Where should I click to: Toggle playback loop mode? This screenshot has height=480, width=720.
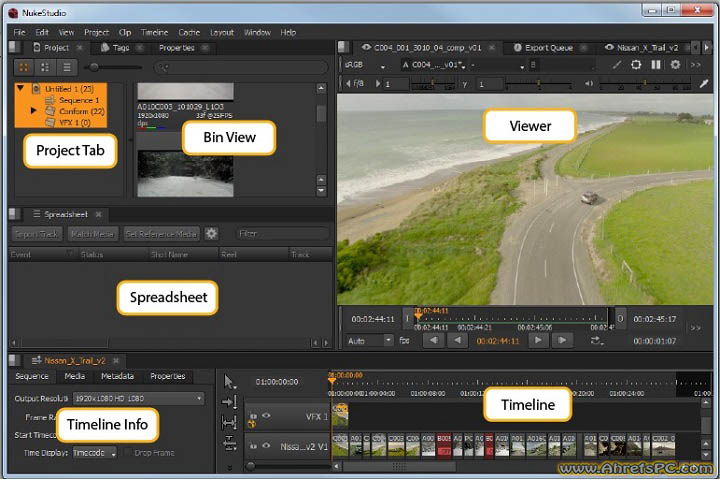[x=596, y=341]
